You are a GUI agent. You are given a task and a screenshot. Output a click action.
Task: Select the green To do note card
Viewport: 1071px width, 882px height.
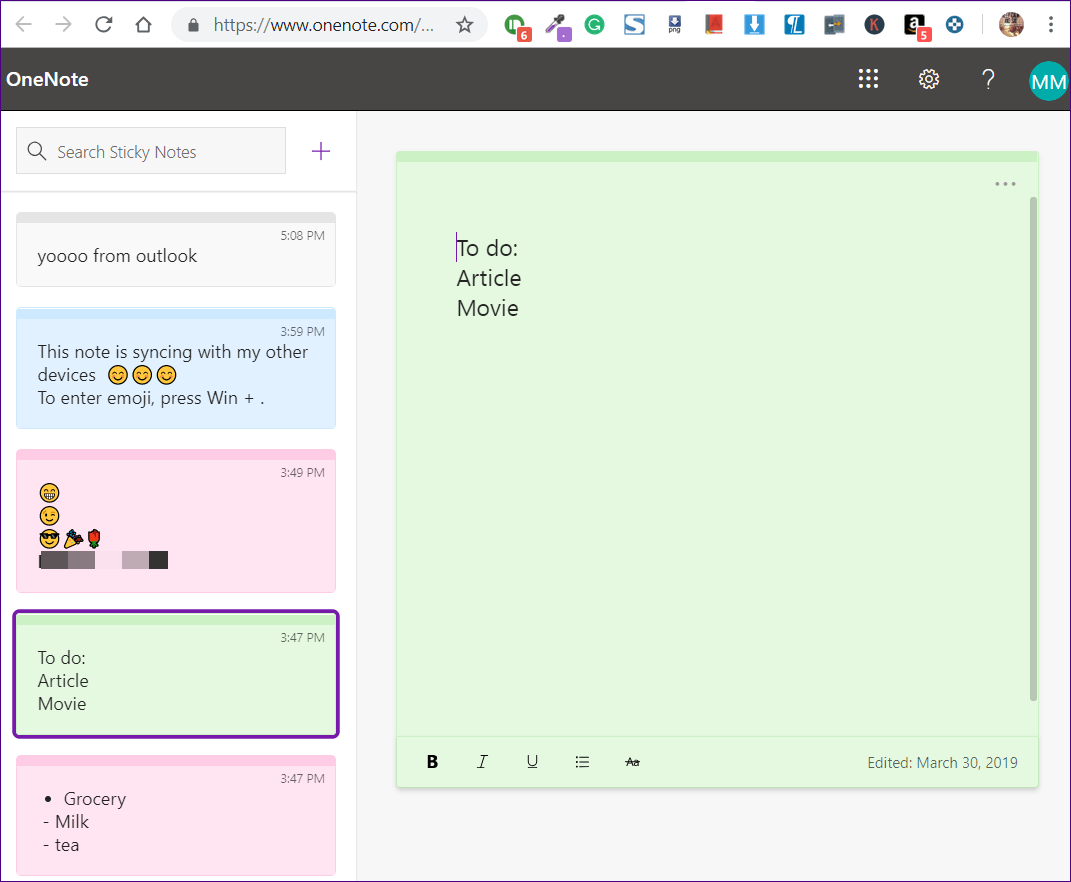(176, 674)
